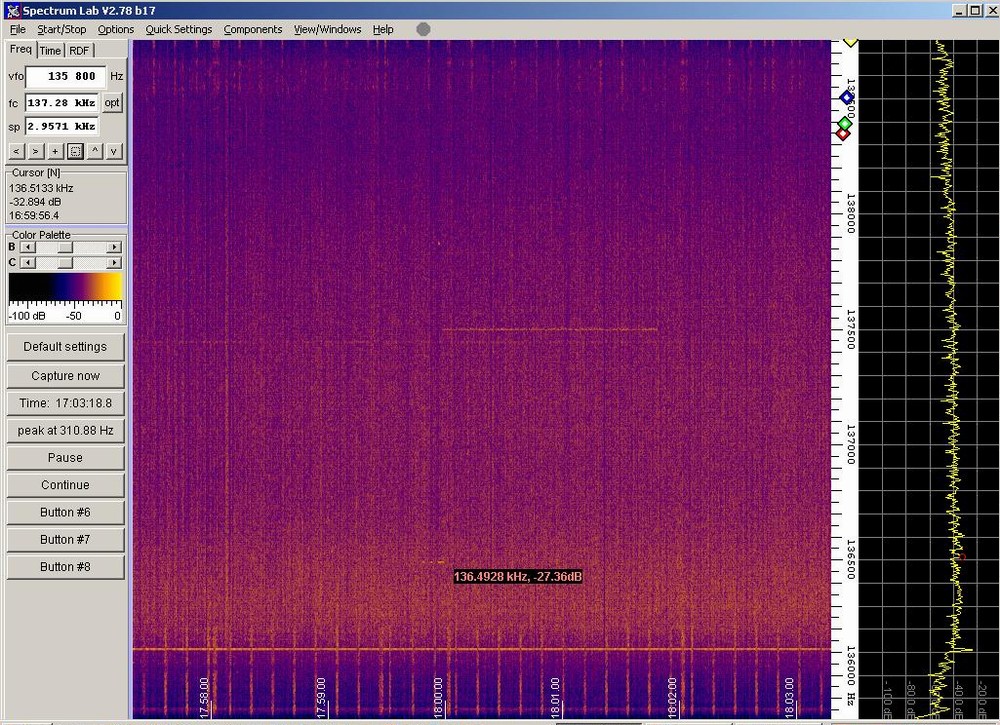Toggle the dotted-rectangle zoom selection button
The image size is (1000, 725).
click(75, 151)
